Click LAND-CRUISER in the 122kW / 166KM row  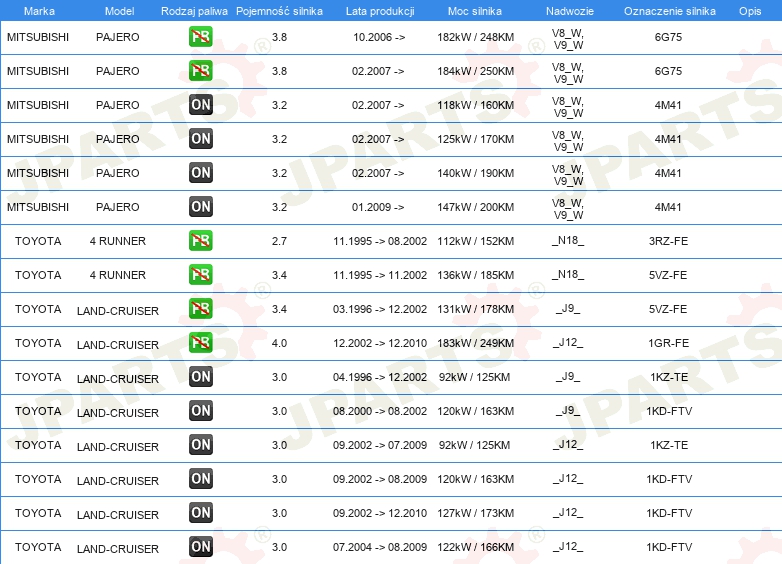tap(118, 549)
